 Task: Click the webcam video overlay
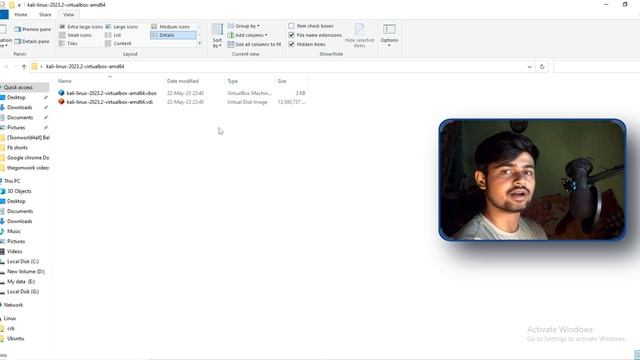point(532,180)
